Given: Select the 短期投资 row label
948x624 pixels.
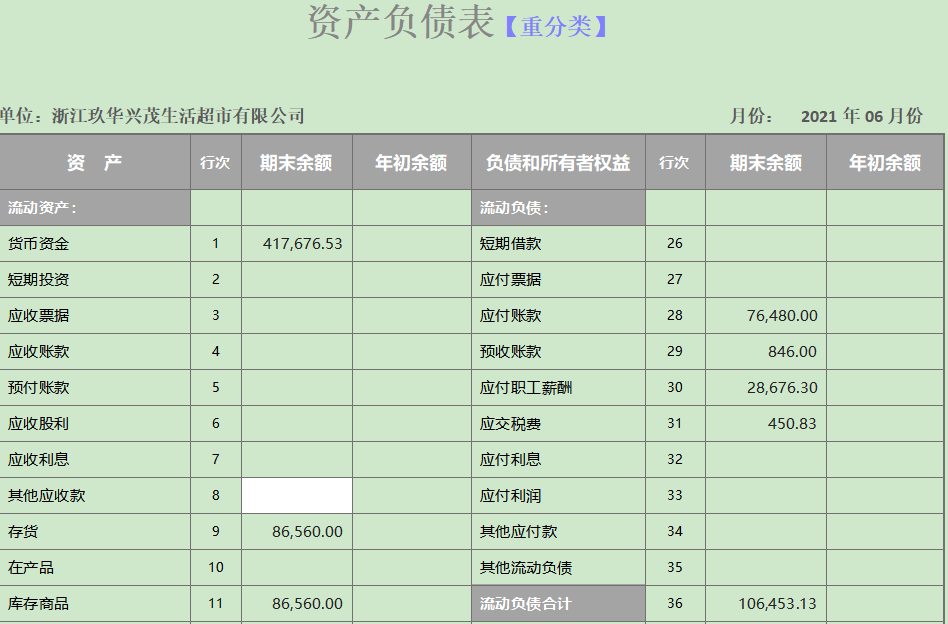Looking at the screenshot, I should [38, 279].
